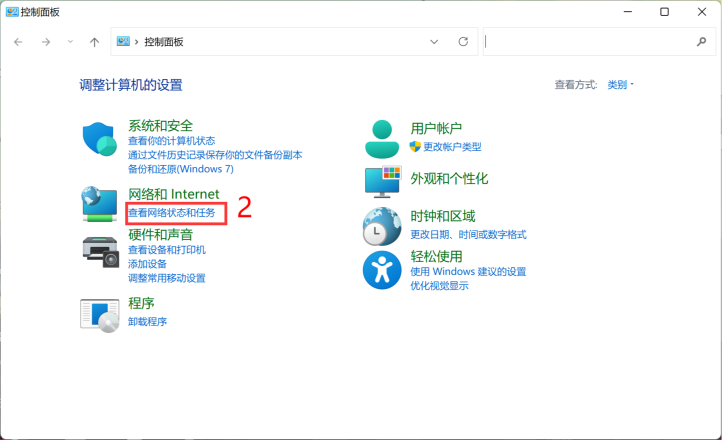Screen dimensions: 722x440
Task: Click the Programs disc icon
Action: click(100, 315)
